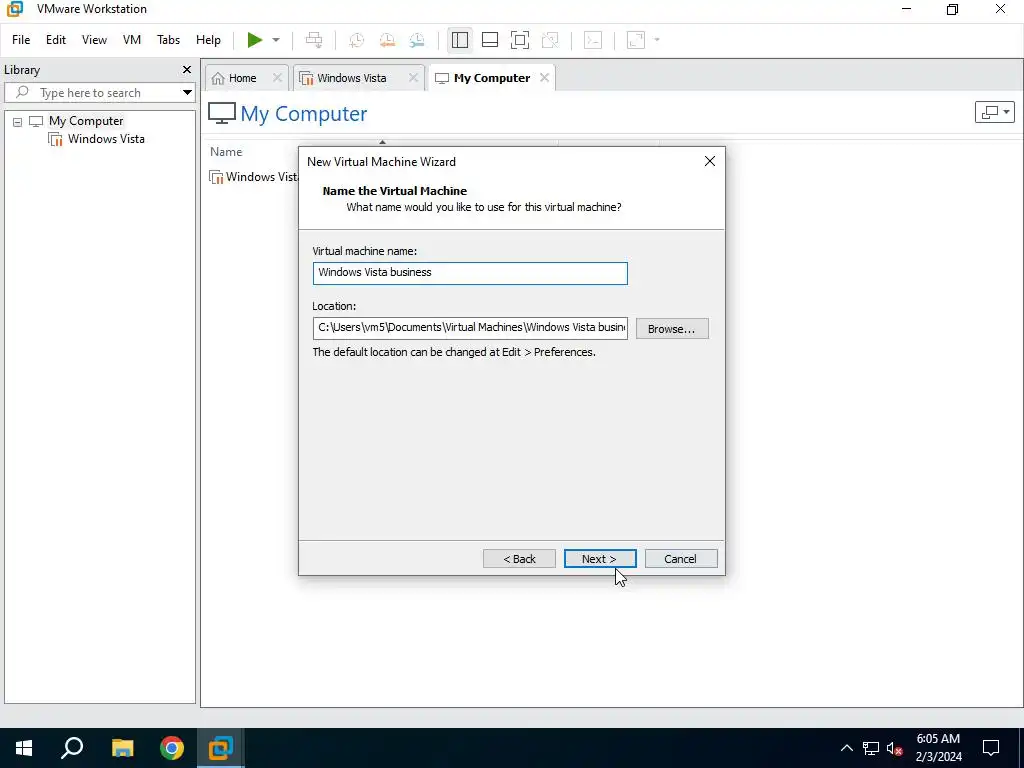This screenshot has height=768, width=1024.
Task: Open the Snapshot Manager wrench icon
Action: pyautogui.click(x=417, y=40)
